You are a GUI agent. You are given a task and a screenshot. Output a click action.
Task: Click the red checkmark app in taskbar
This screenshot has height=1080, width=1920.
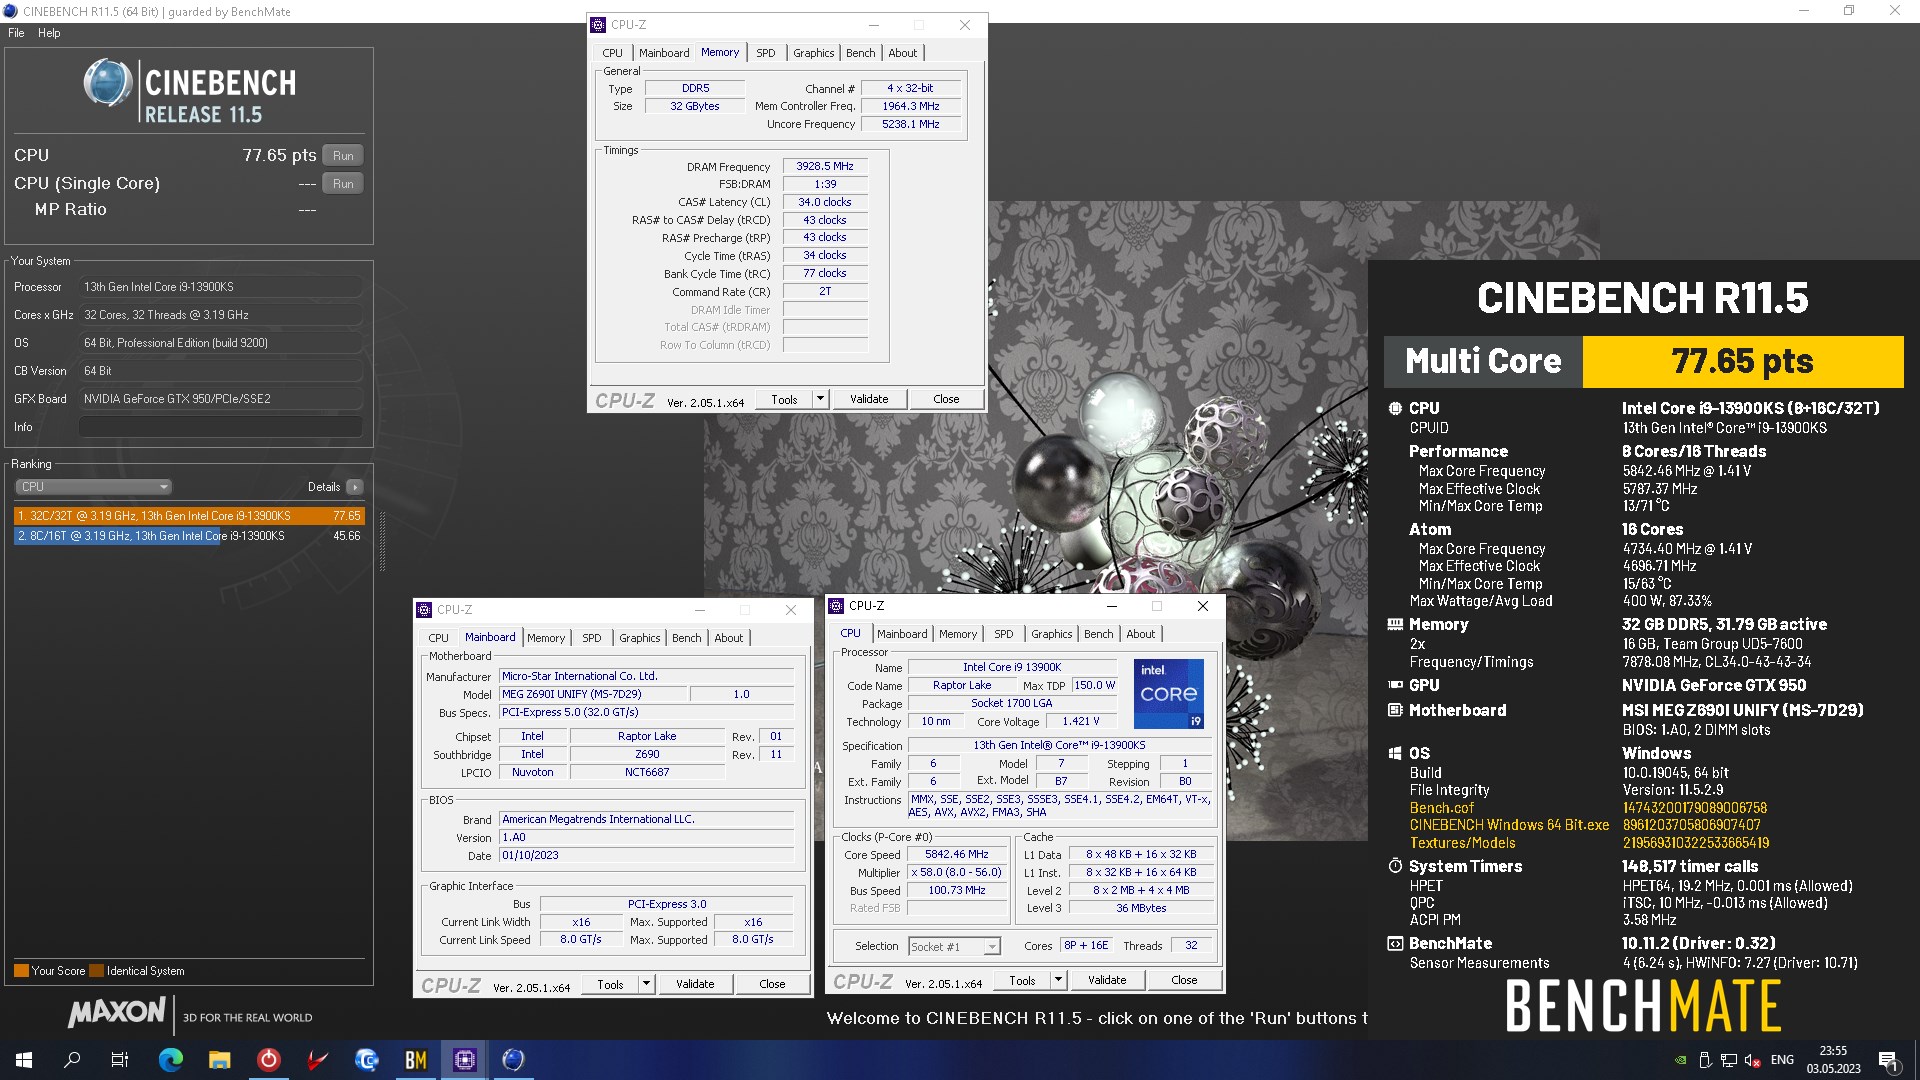[x=318, y=1060]
